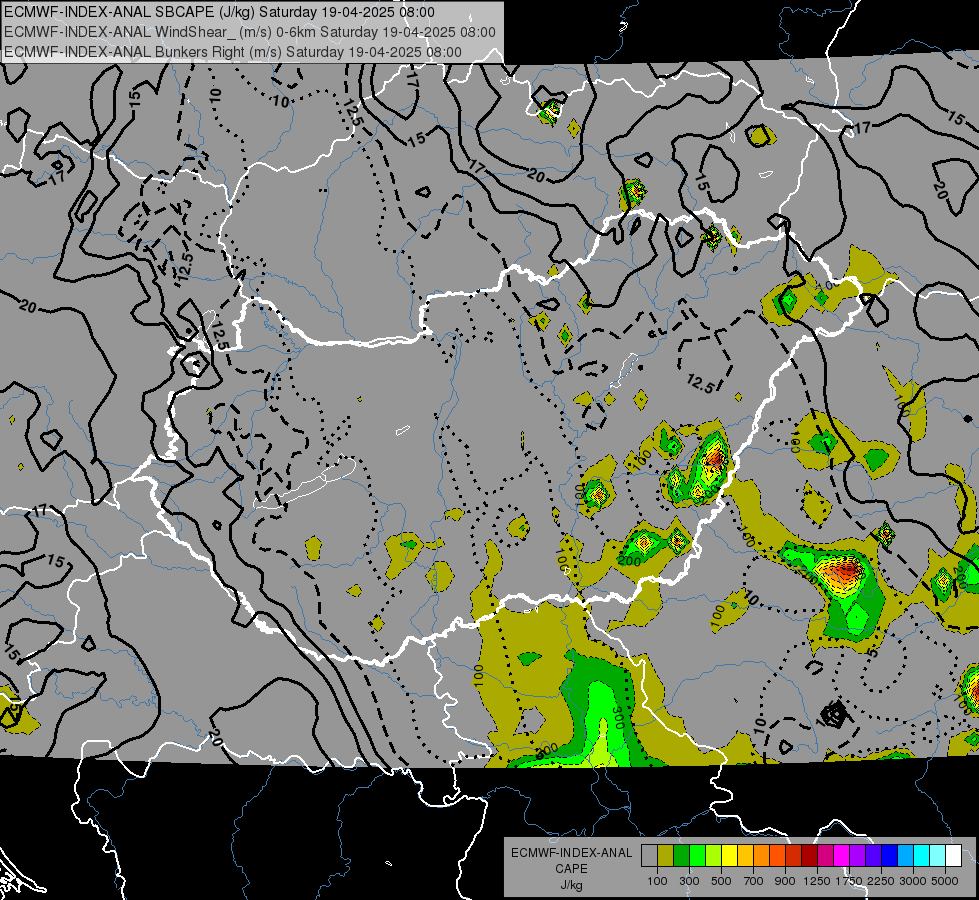Select the pale cyan legend swatch
Screen dimensions: 979x900
pyautogui.click(x=938, y=856)
